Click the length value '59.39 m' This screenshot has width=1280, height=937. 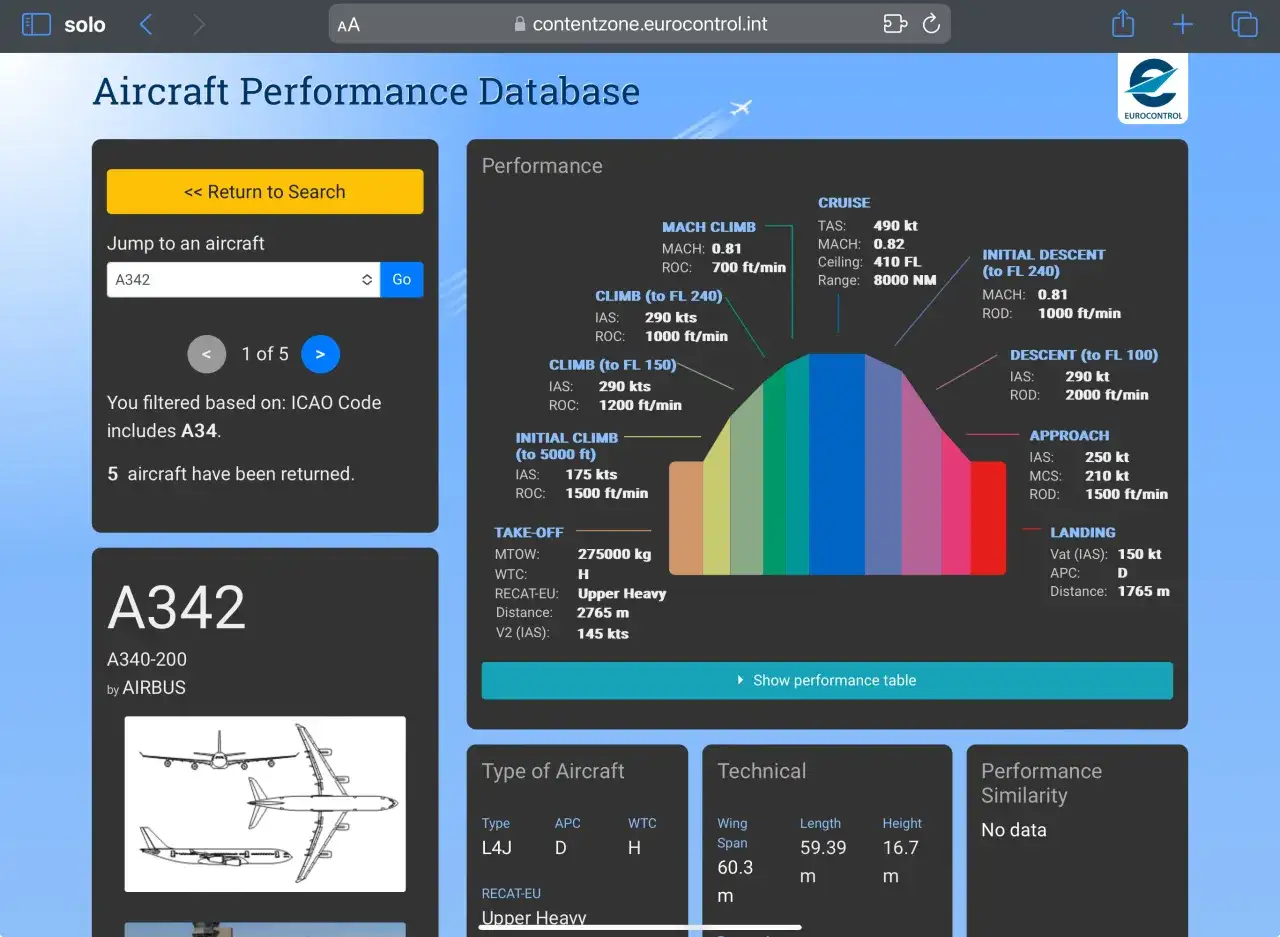[823, 861]
